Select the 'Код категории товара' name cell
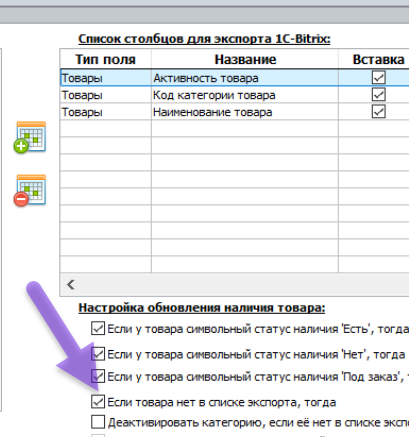The height and width of the screenshot is (437, 409). pyautogui.click(x=245, y=95)
